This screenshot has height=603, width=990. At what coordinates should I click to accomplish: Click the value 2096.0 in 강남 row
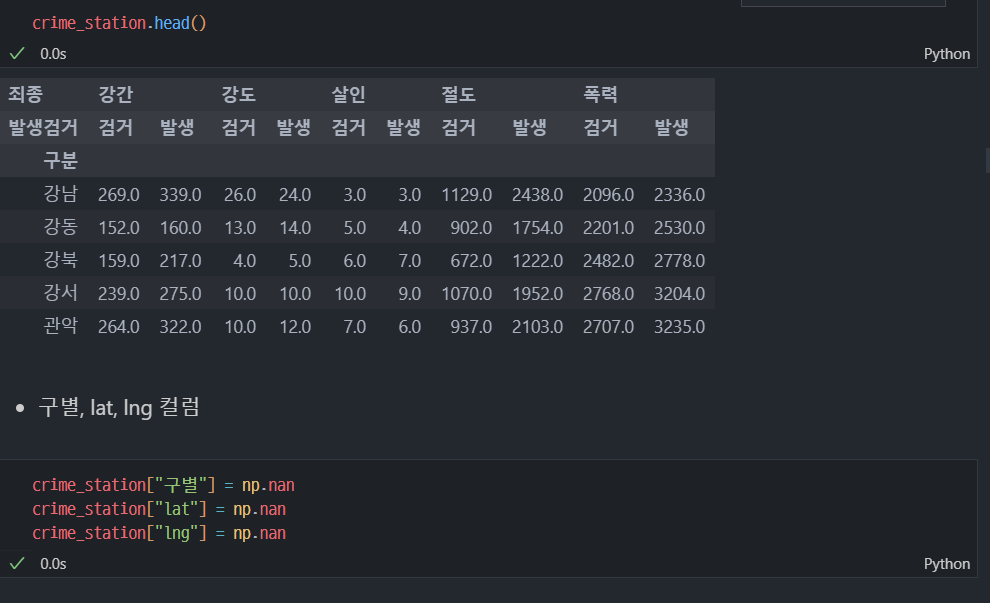click(608, 194)
